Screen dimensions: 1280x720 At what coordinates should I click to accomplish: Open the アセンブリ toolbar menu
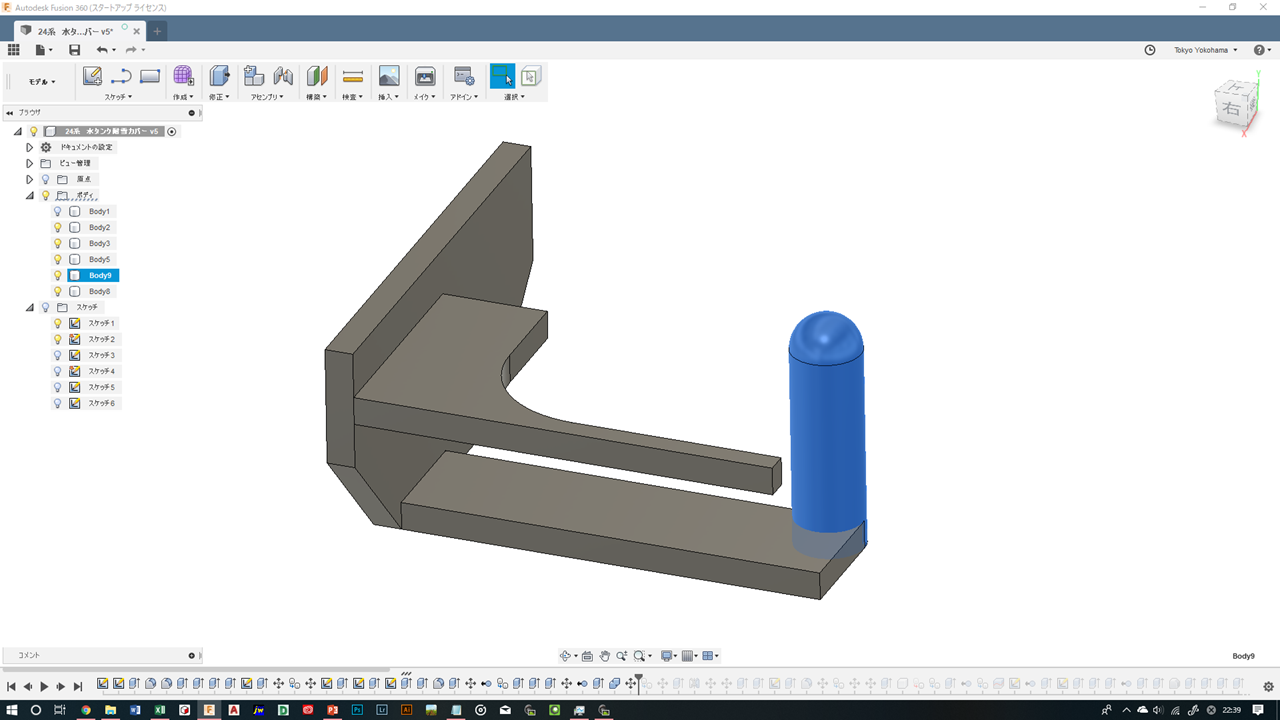[268, 97]
